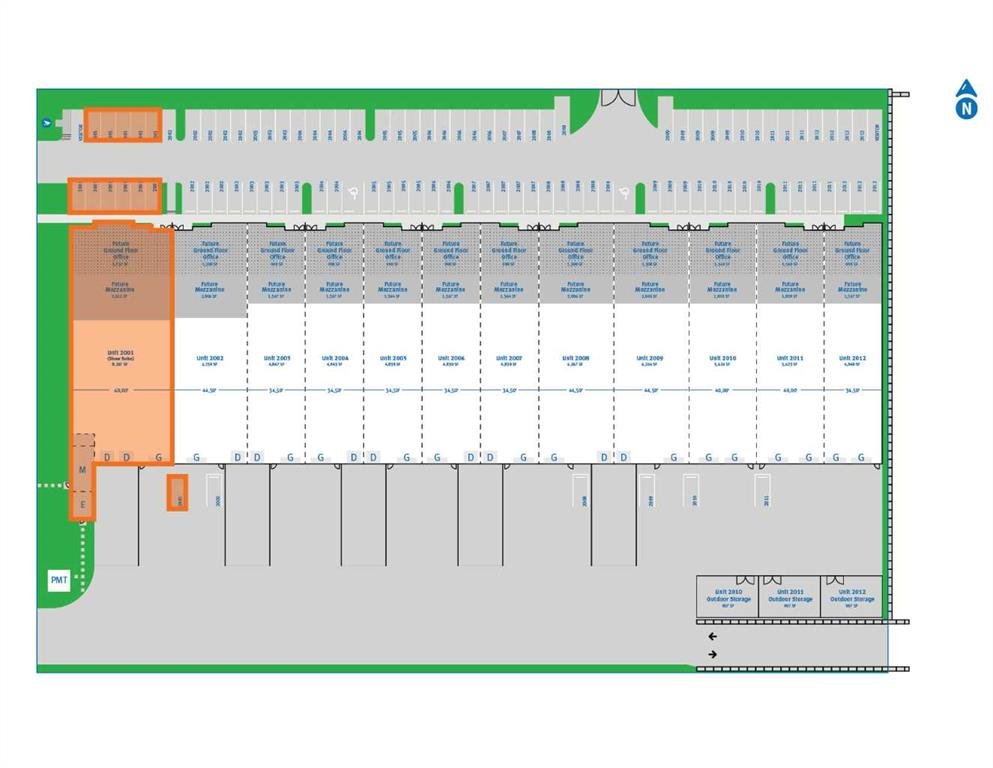
Task: Click the right-pointing entry arrow at driveway
Action: click(712, 654)
